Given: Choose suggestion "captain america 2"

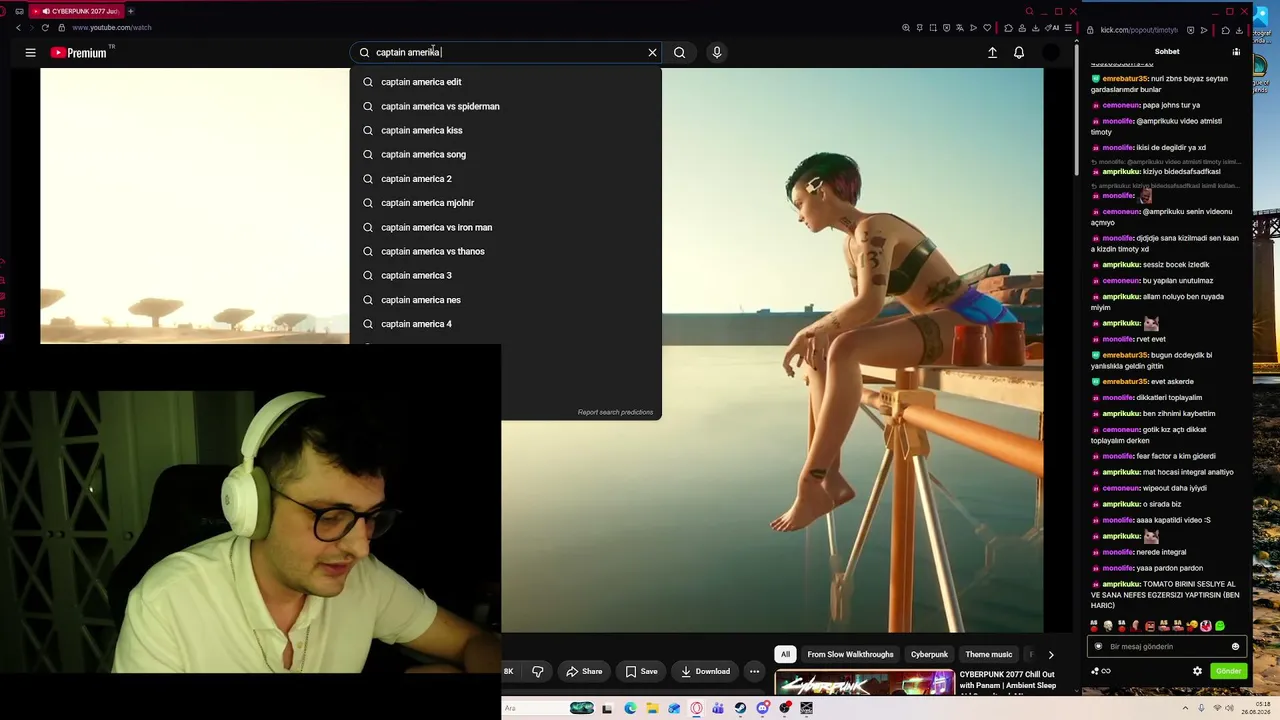Looking at the screenshot, I should pos(505,179).
